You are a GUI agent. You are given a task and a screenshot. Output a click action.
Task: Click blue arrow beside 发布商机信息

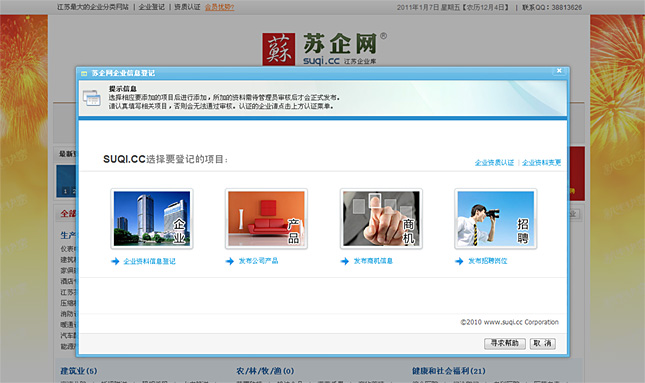click(x=345, y=261)
